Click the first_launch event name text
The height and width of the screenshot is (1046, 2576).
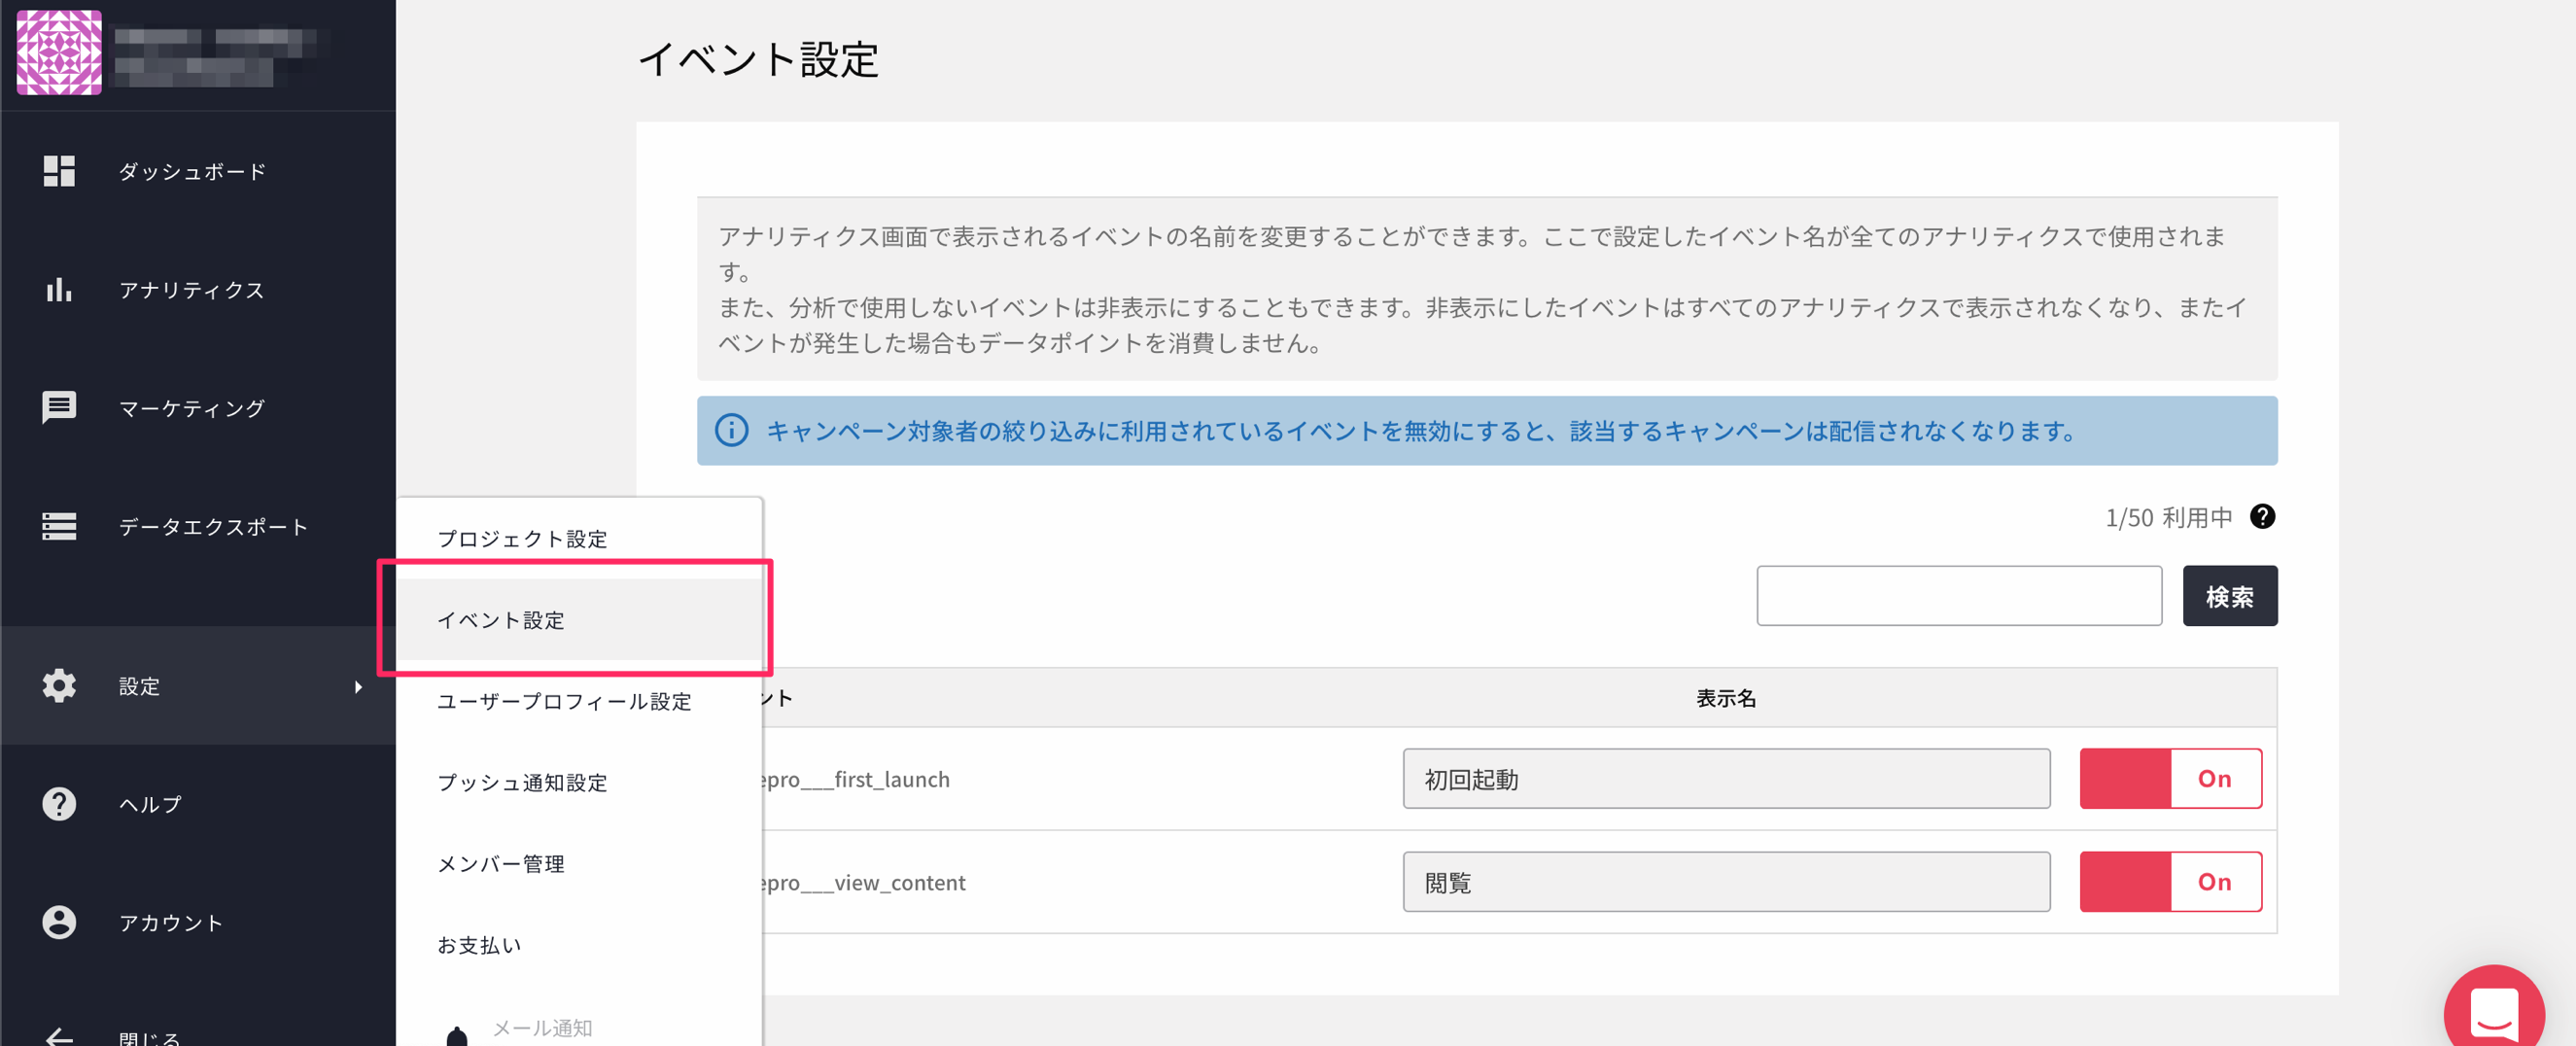[855, 779]
